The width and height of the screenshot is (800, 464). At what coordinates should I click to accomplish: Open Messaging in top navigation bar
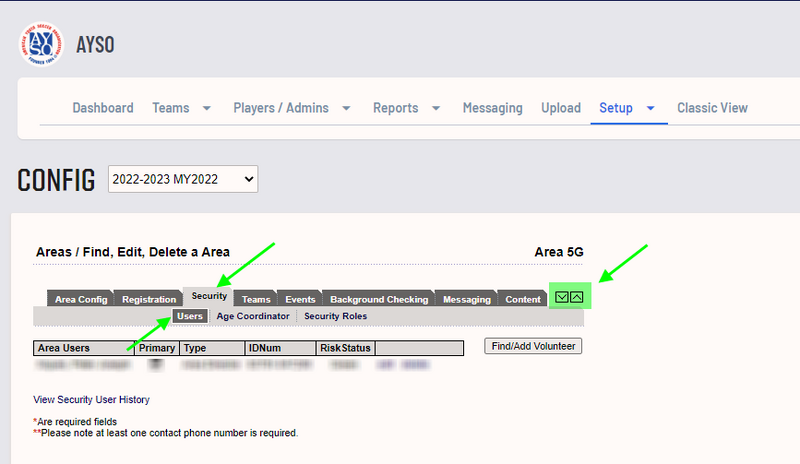click(x=492, y=108)
